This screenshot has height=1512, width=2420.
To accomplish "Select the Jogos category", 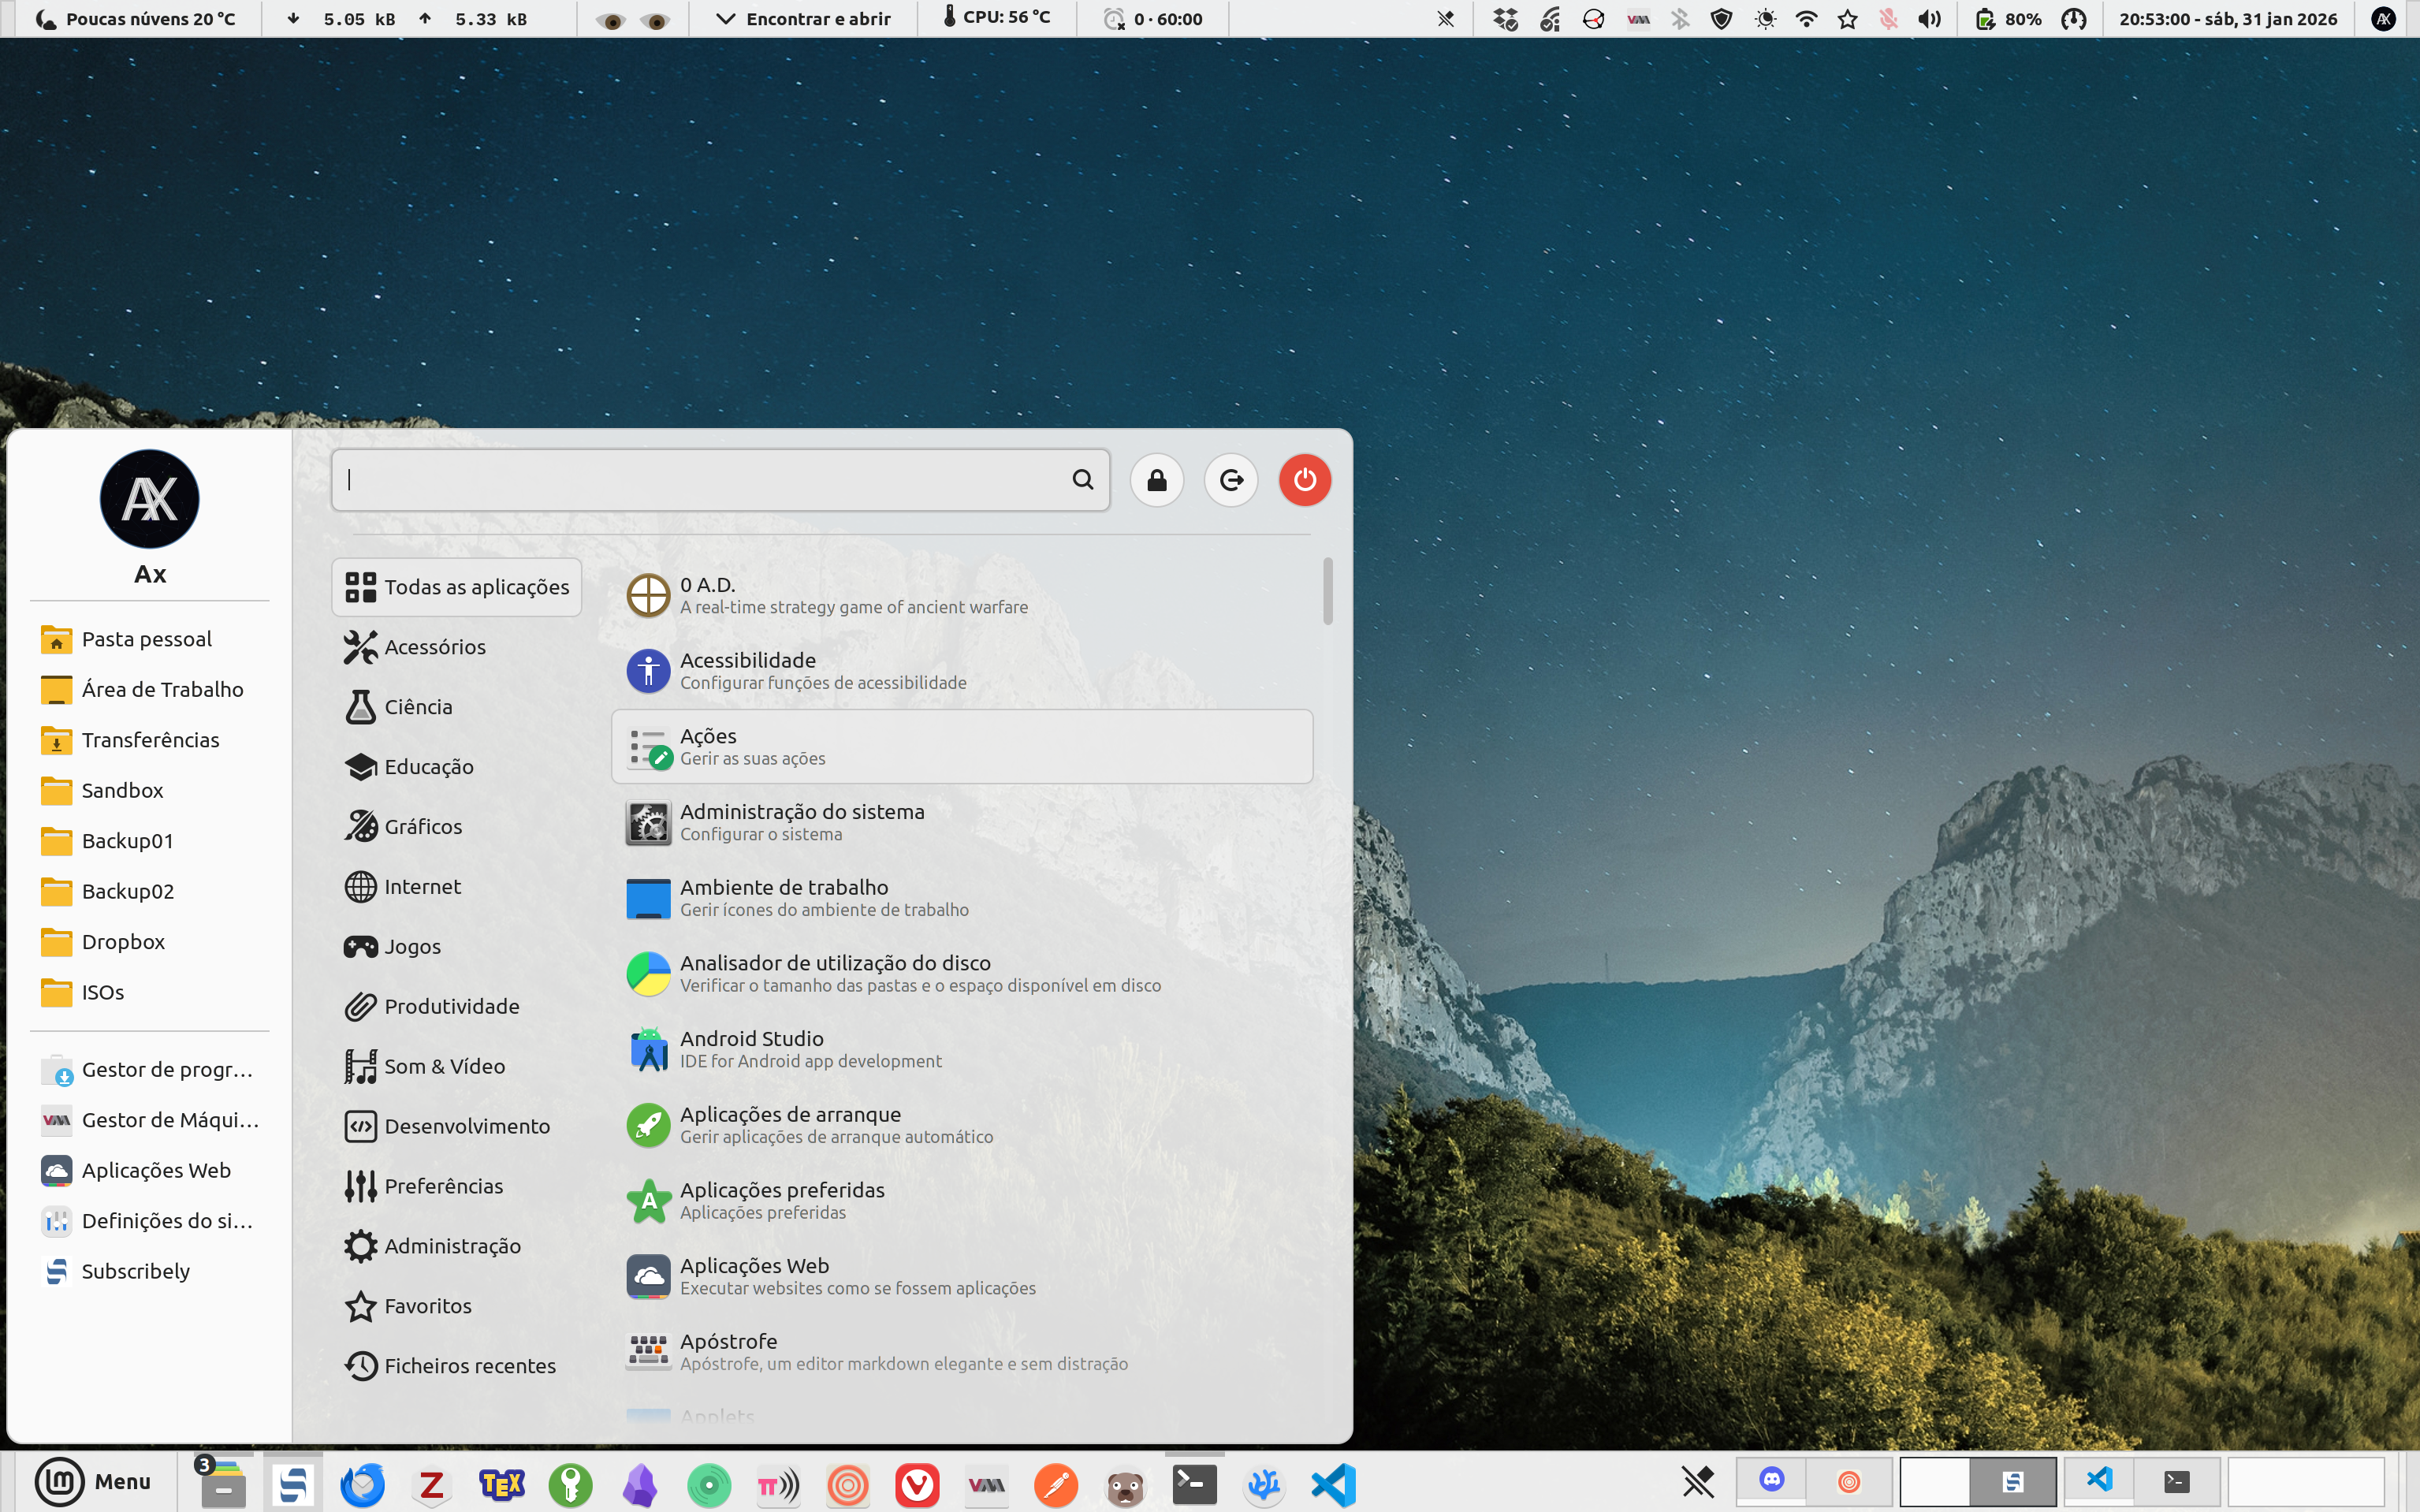I will coord(411,946).
